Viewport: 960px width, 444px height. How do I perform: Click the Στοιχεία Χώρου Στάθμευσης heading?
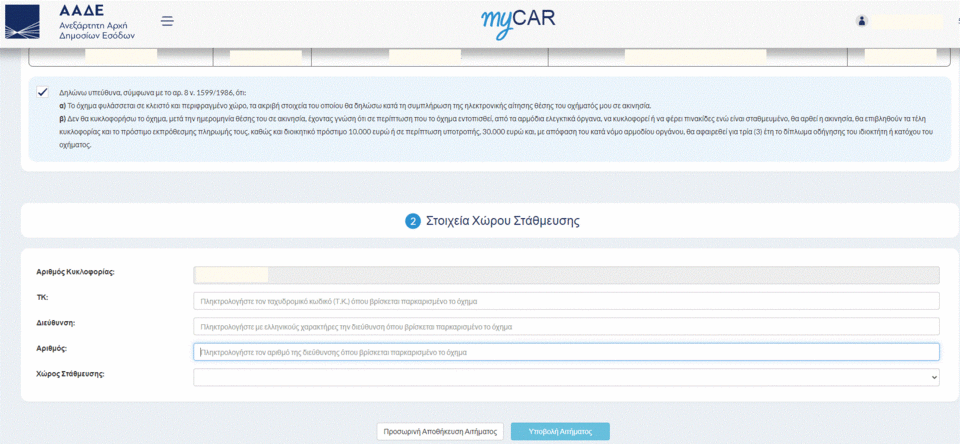pos(503,220)
